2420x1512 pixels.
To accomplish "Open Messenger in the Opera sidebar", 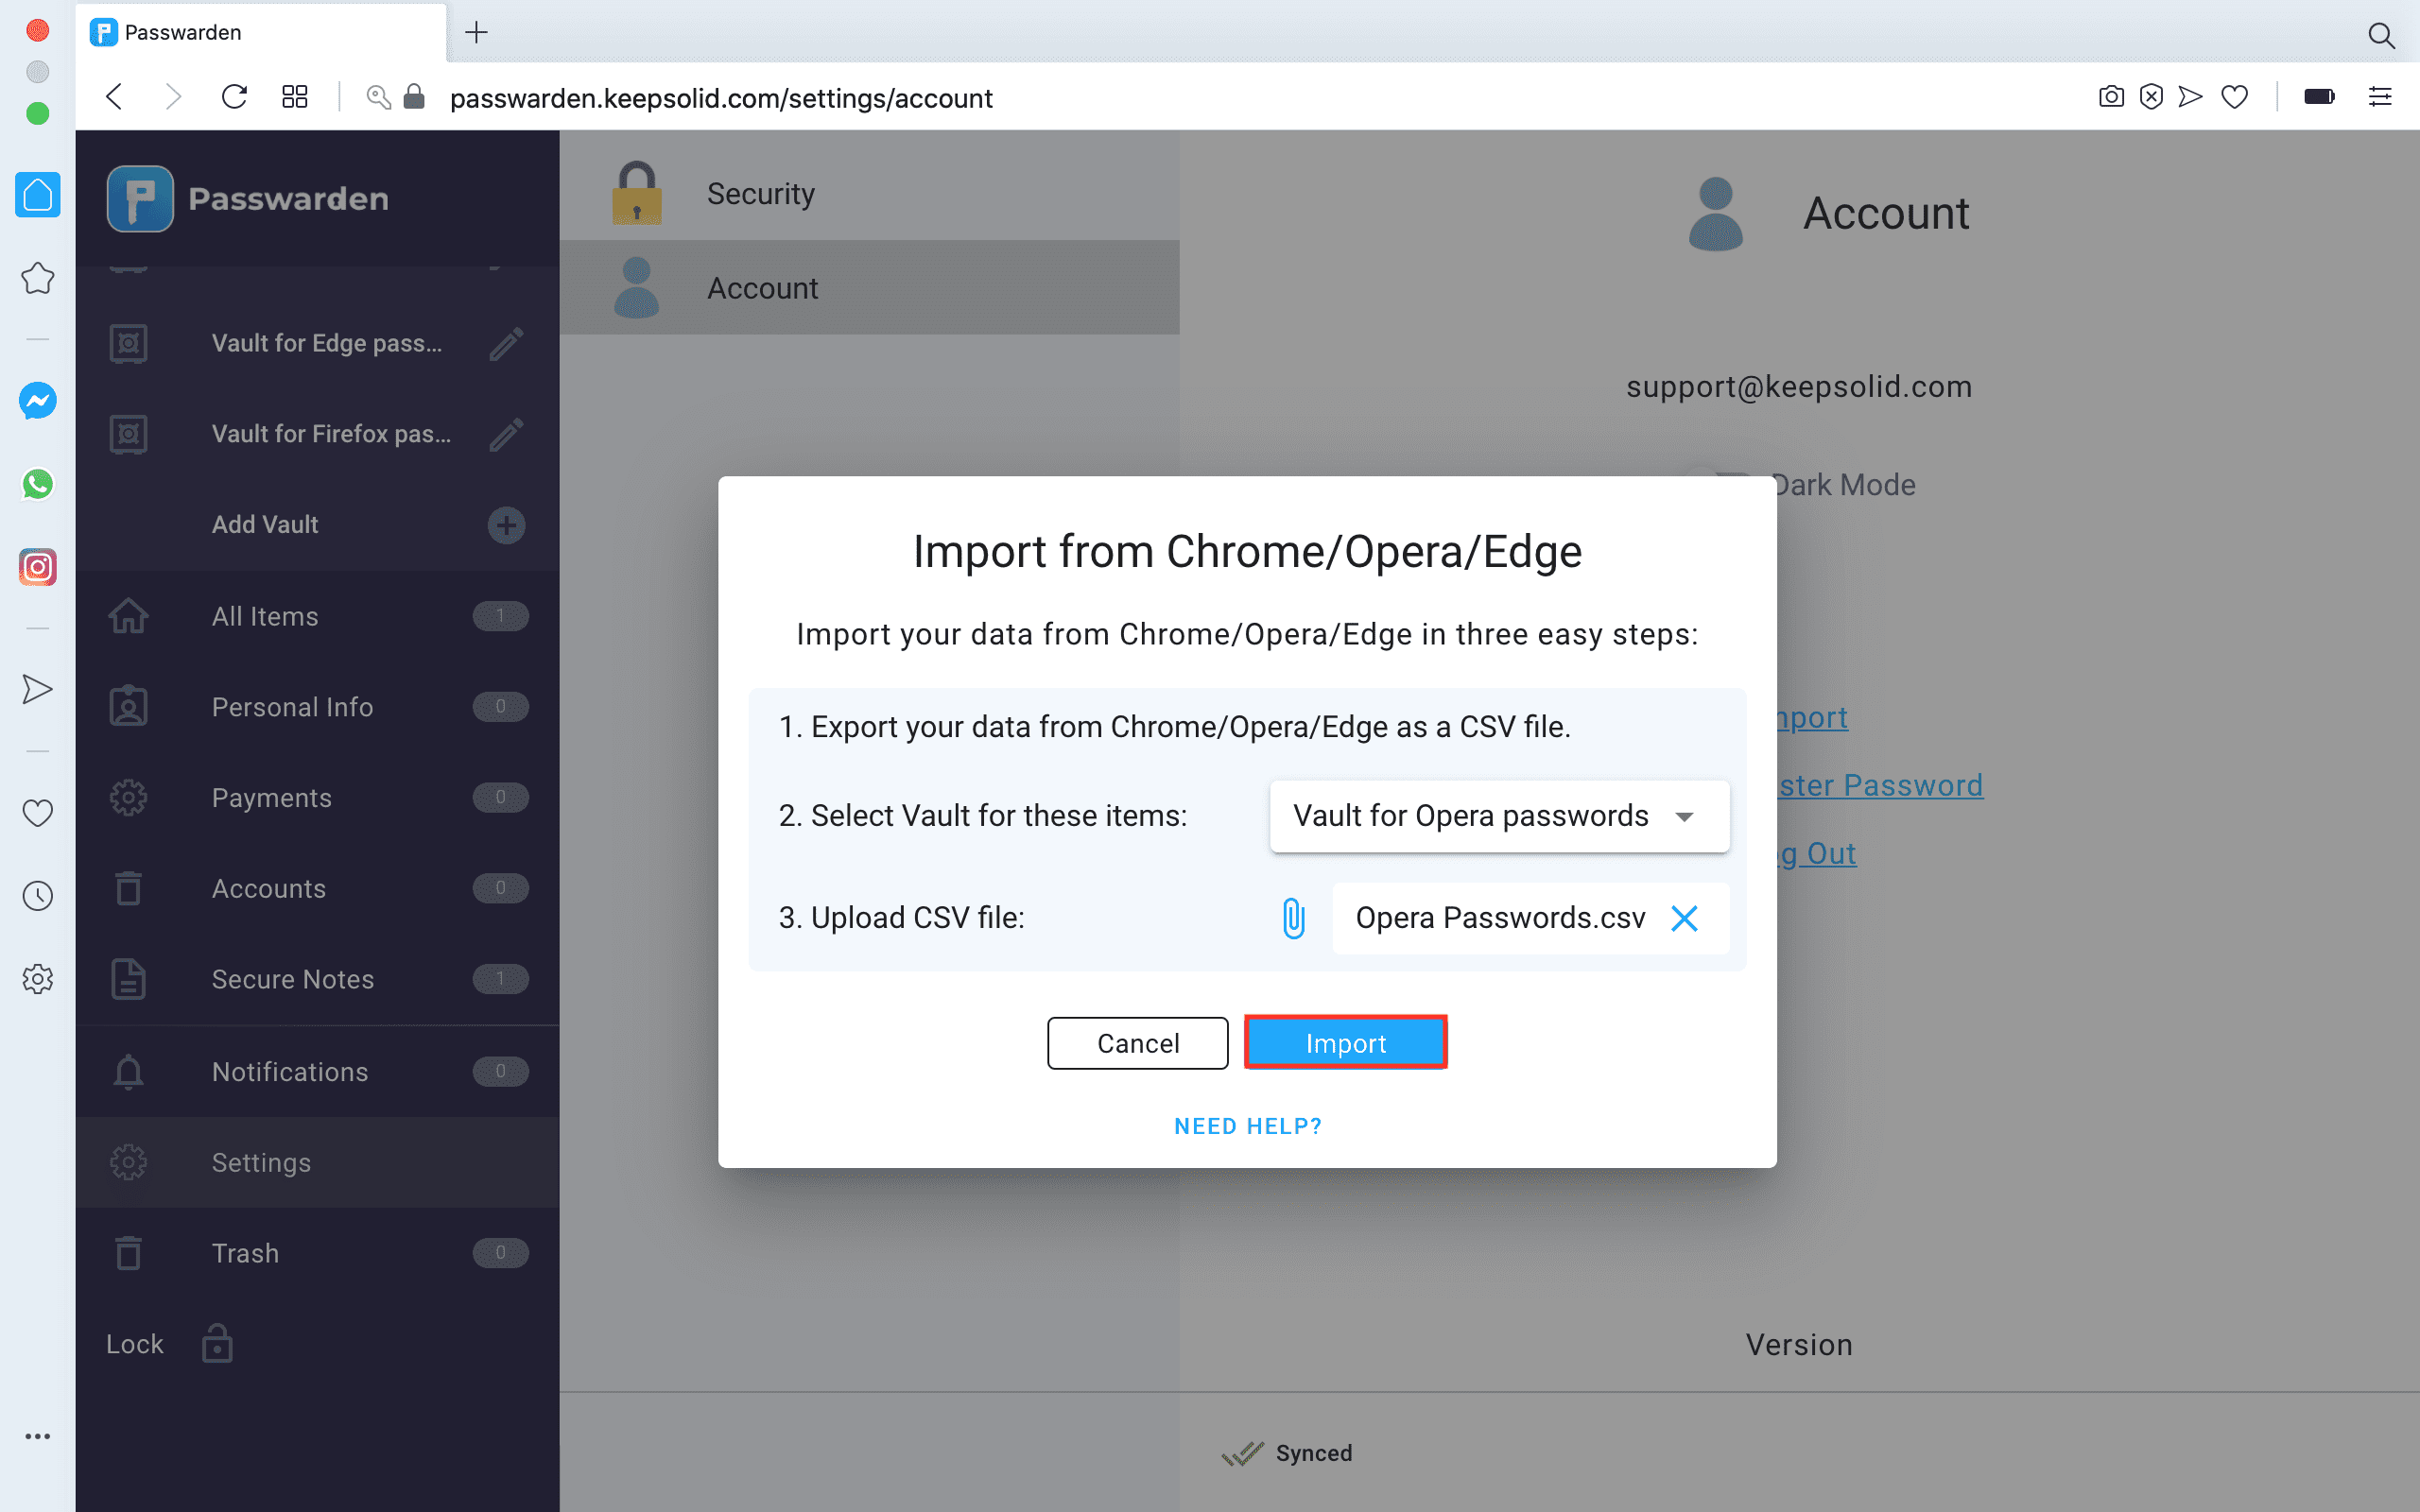I will pos(38,401).
